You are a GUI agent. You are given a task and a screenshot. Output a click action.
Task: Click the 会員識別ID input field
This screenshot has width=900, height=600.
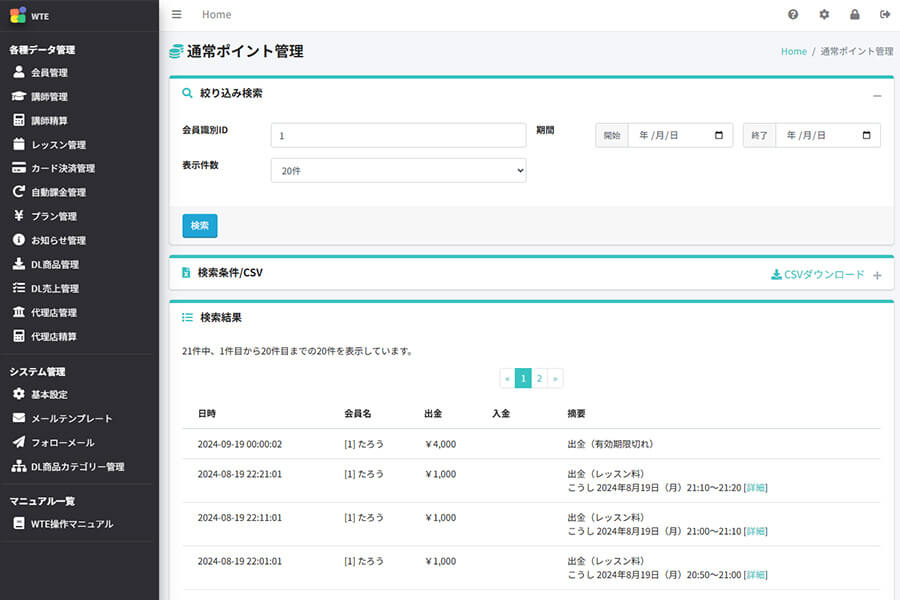point(398,135)
